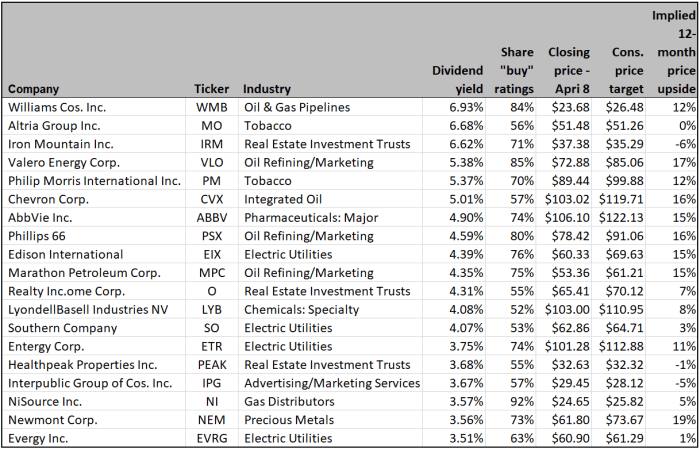Screen dimensions: 700x450
Task: Click the Valero Energy Corp. cell
Action: pos(60,162)
